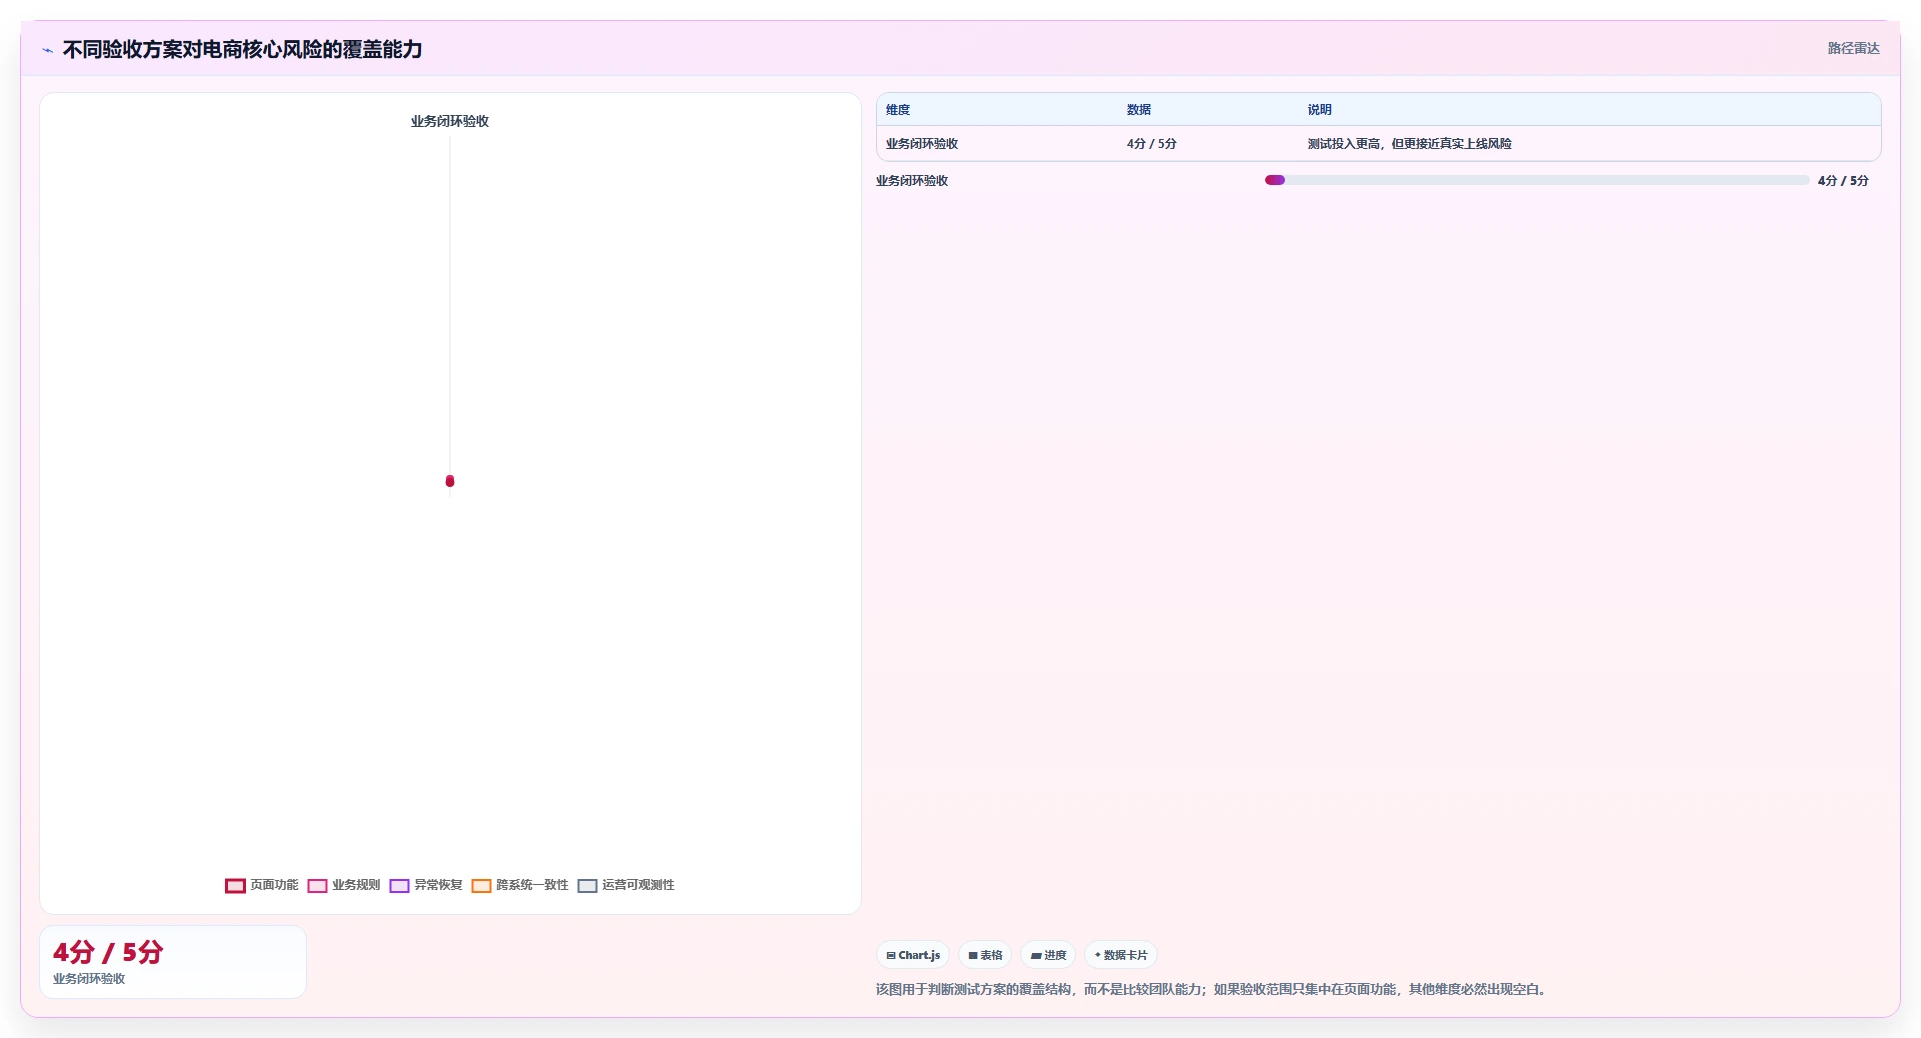
Task: Click the 4分 / 5分 data card value
Action: 108,952
